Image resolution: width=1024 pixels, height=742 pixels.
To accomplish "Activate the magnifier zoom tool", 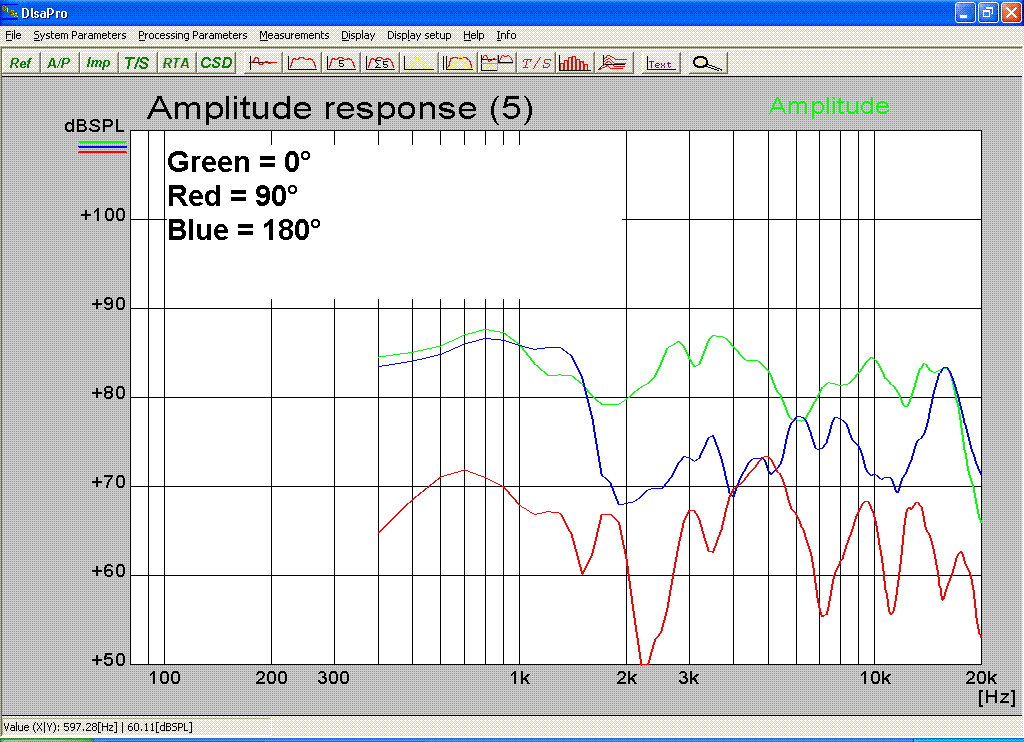I will [707, 63].
